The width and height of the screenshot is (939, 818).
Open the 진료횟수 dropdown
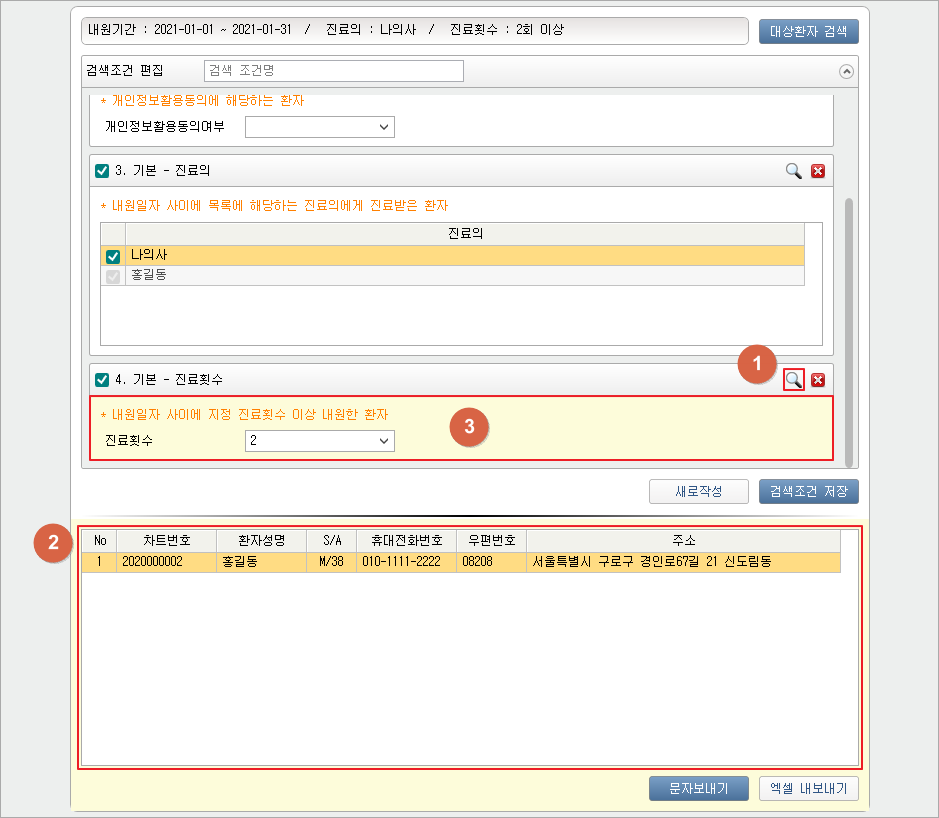(320, 441)
